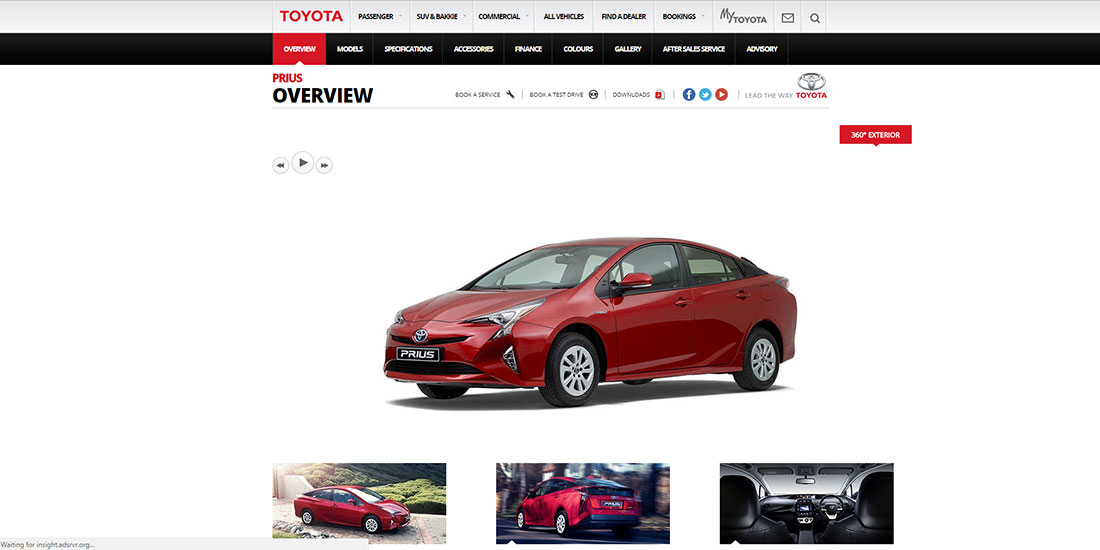Select the Overview tab
1100x550 pixels.
coord(300,49)
